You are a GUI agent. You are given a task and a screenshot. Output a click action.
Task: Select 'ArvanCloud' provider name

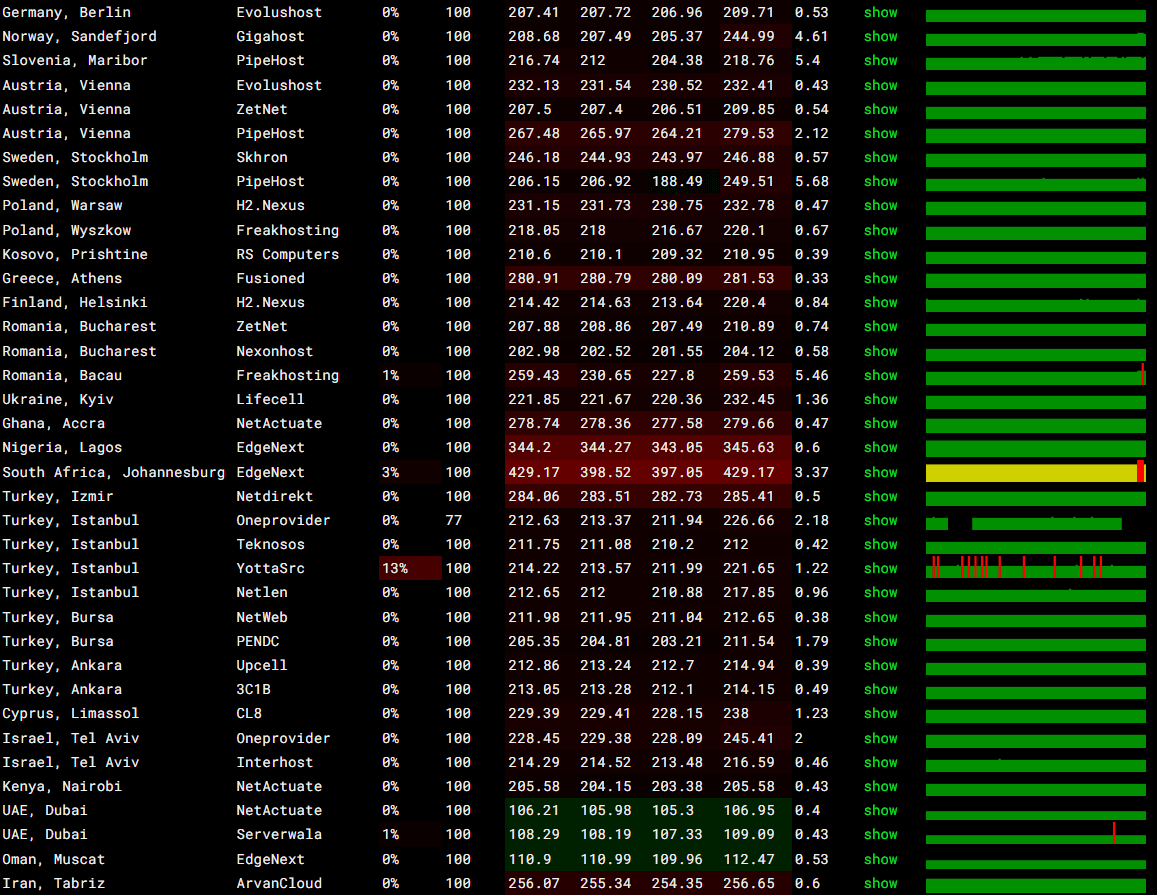coord(279,884)
